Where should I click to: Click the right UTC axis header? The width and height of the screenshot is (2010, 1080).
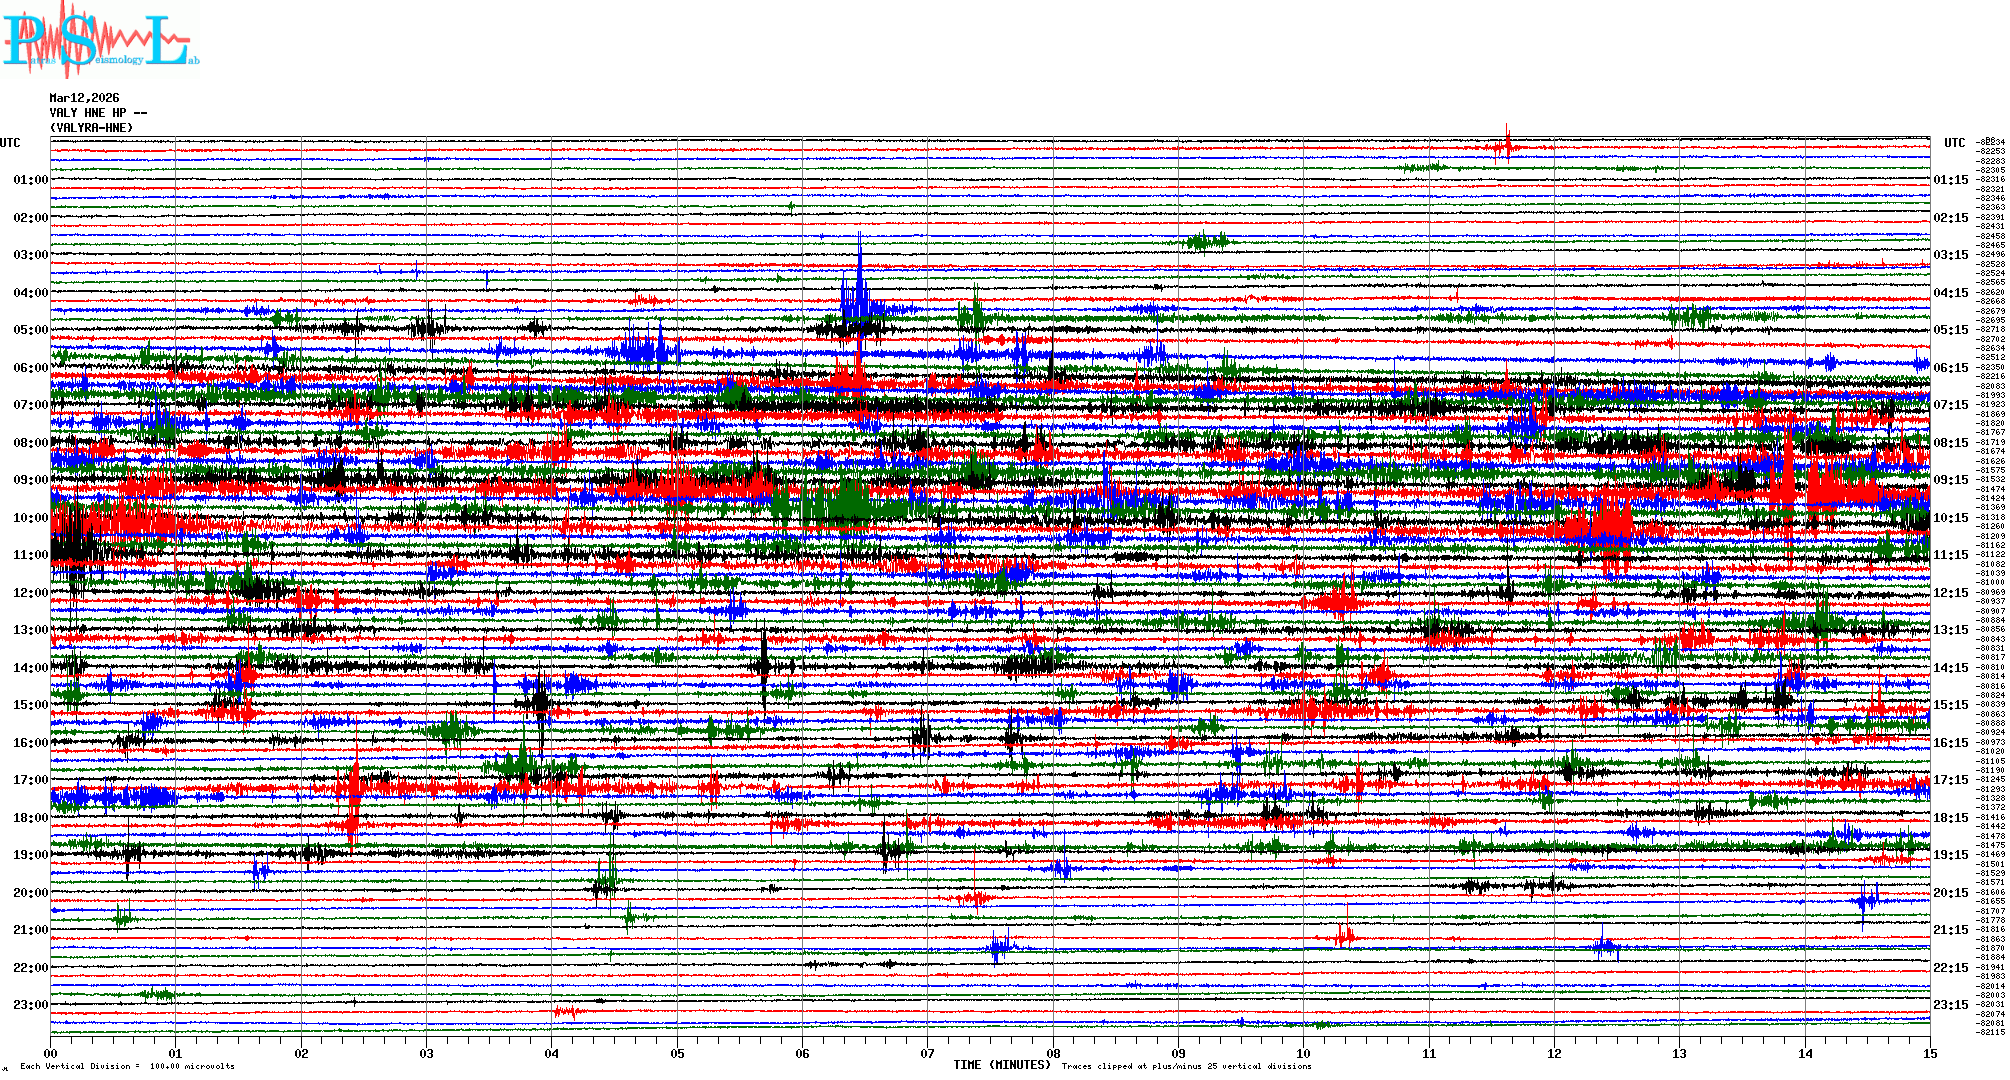[1954, 143]
